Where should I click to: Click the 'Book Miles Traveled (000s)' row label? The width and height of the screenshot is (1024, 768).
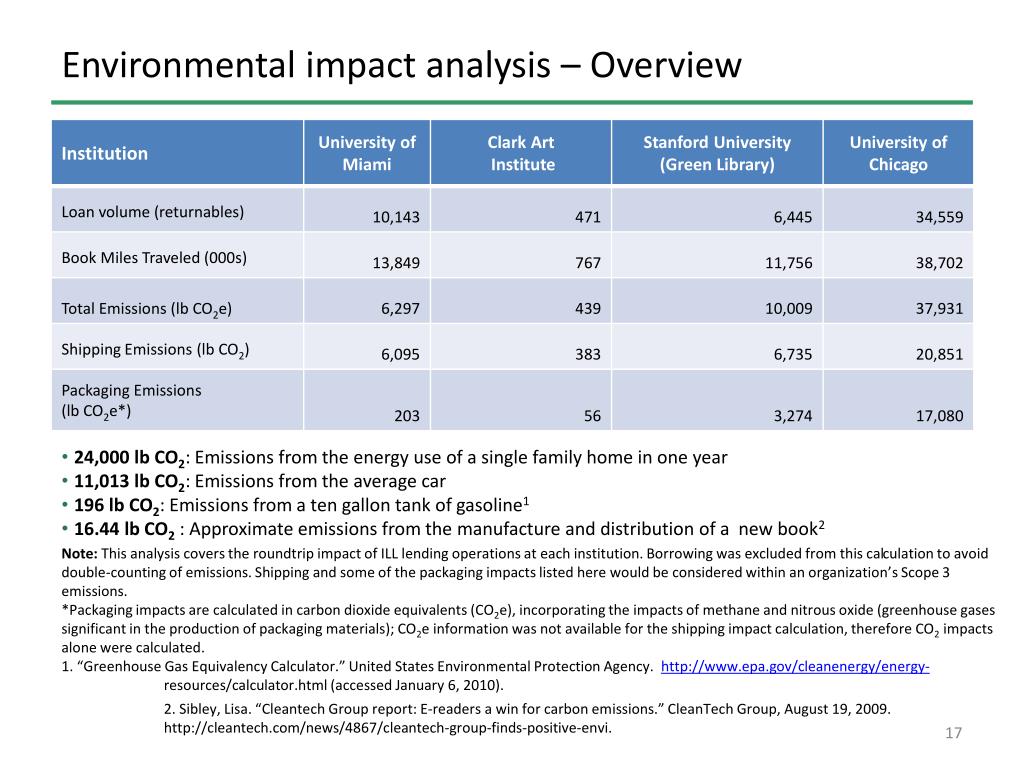point(154,258)
